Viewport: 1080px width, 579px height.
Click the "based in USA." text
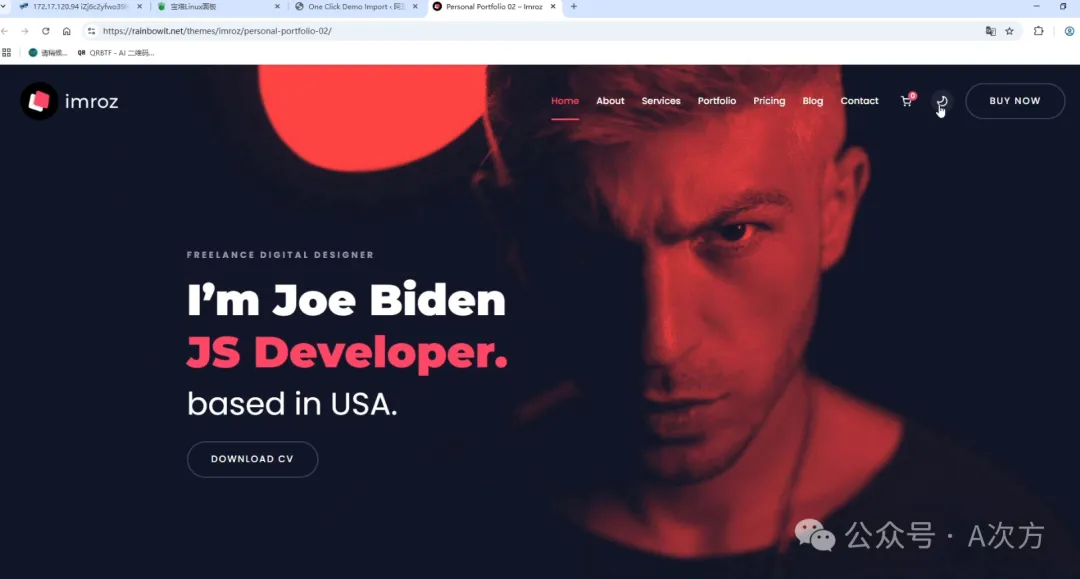click(292, 403)
